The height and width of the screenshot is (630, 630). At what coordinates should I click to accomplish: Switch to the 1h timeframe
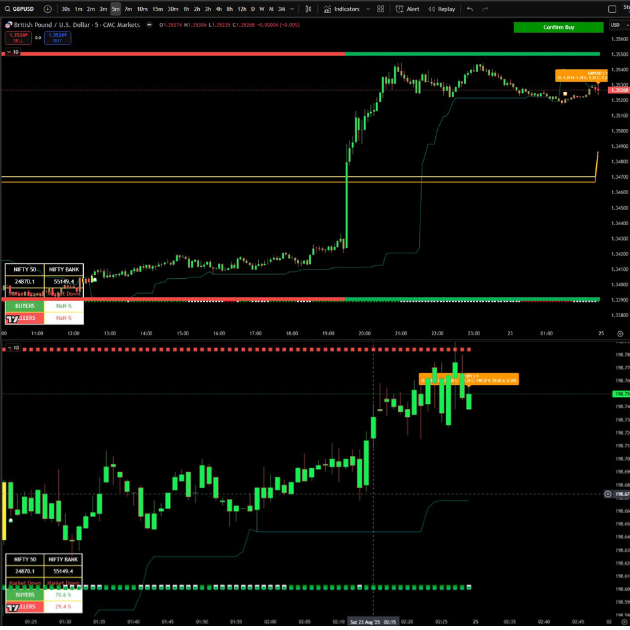pos(184,9)
